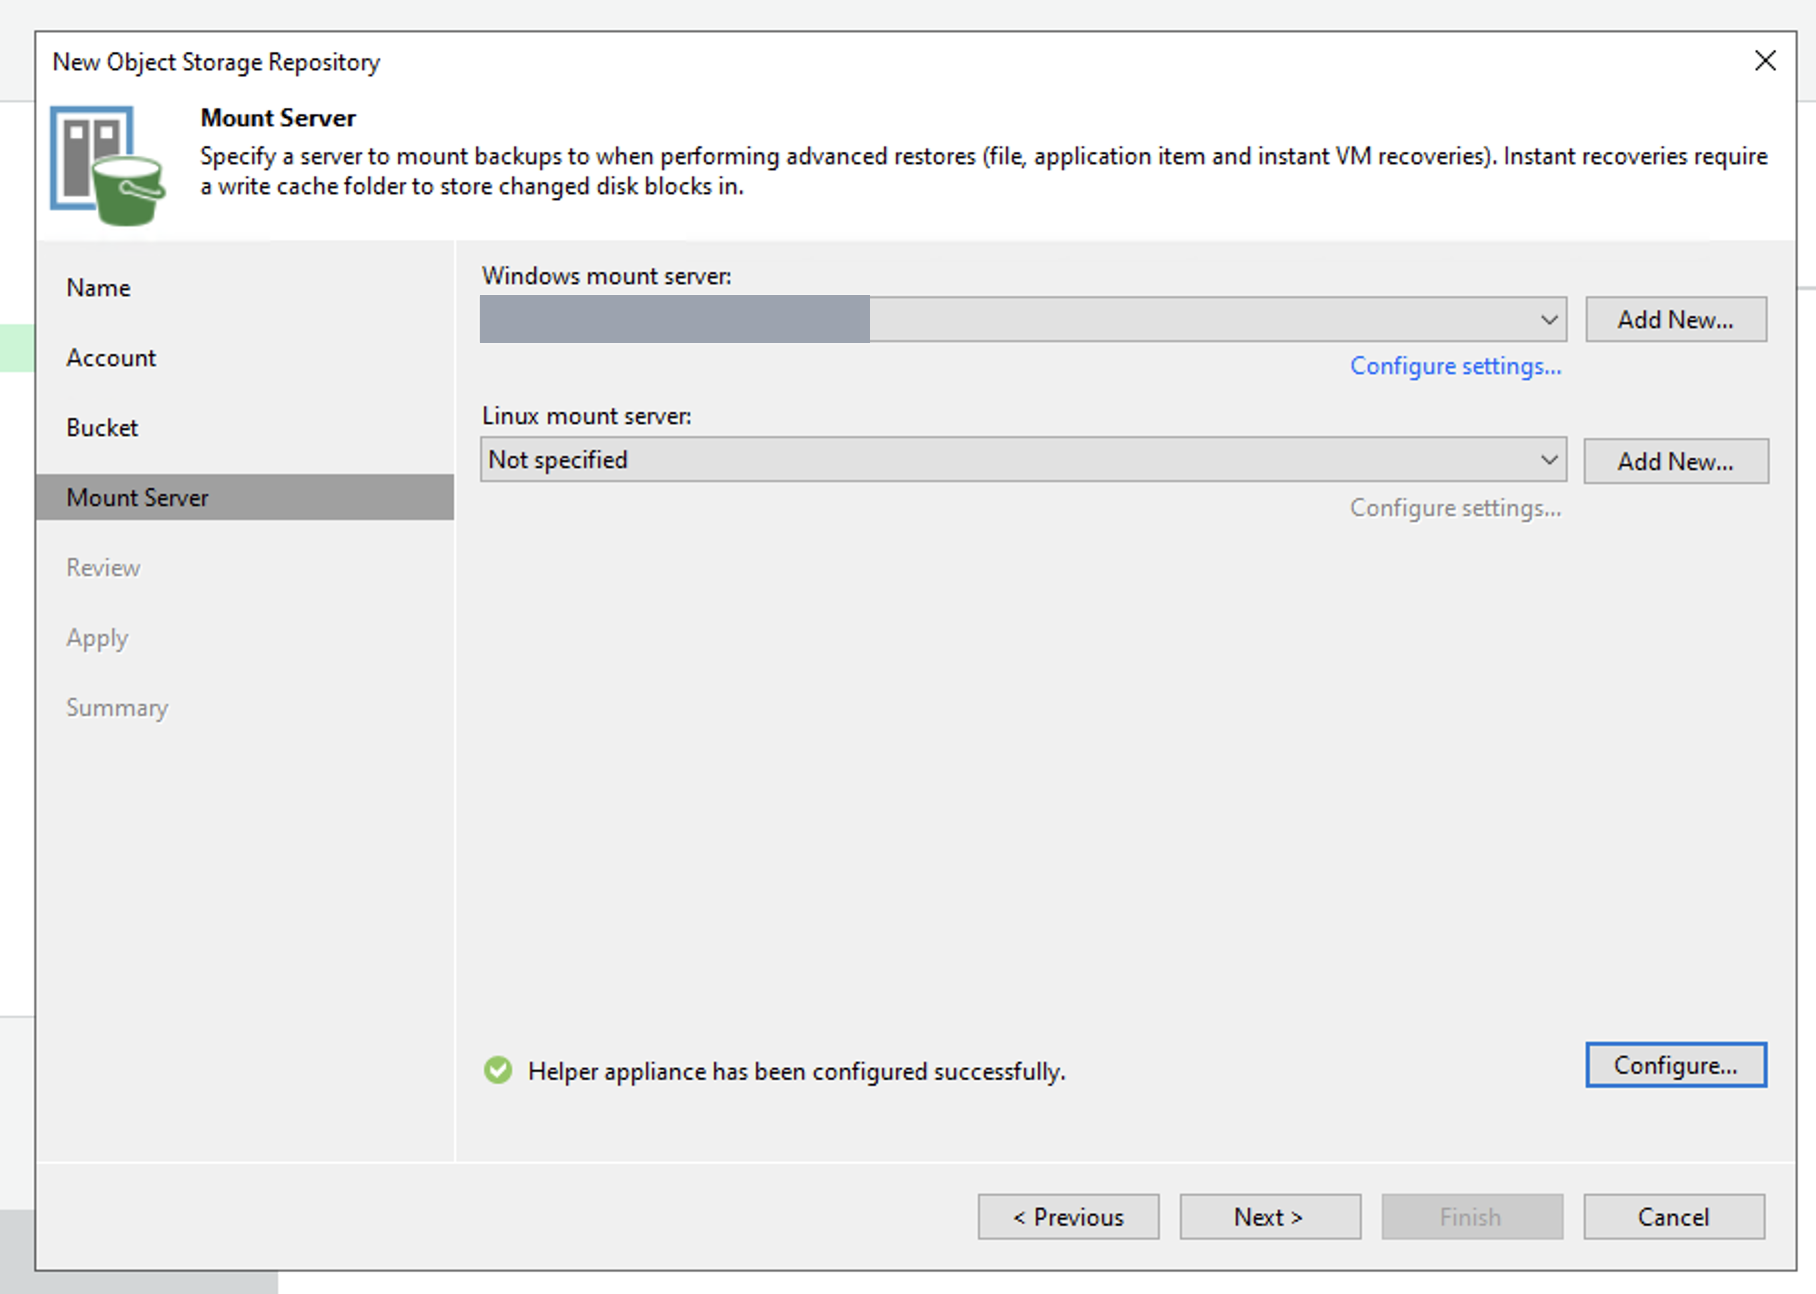Click the 'Mount Server' heading text
Image resolution: width=1816 pixels, height=1294 pixels.
(x=278, y=118)
